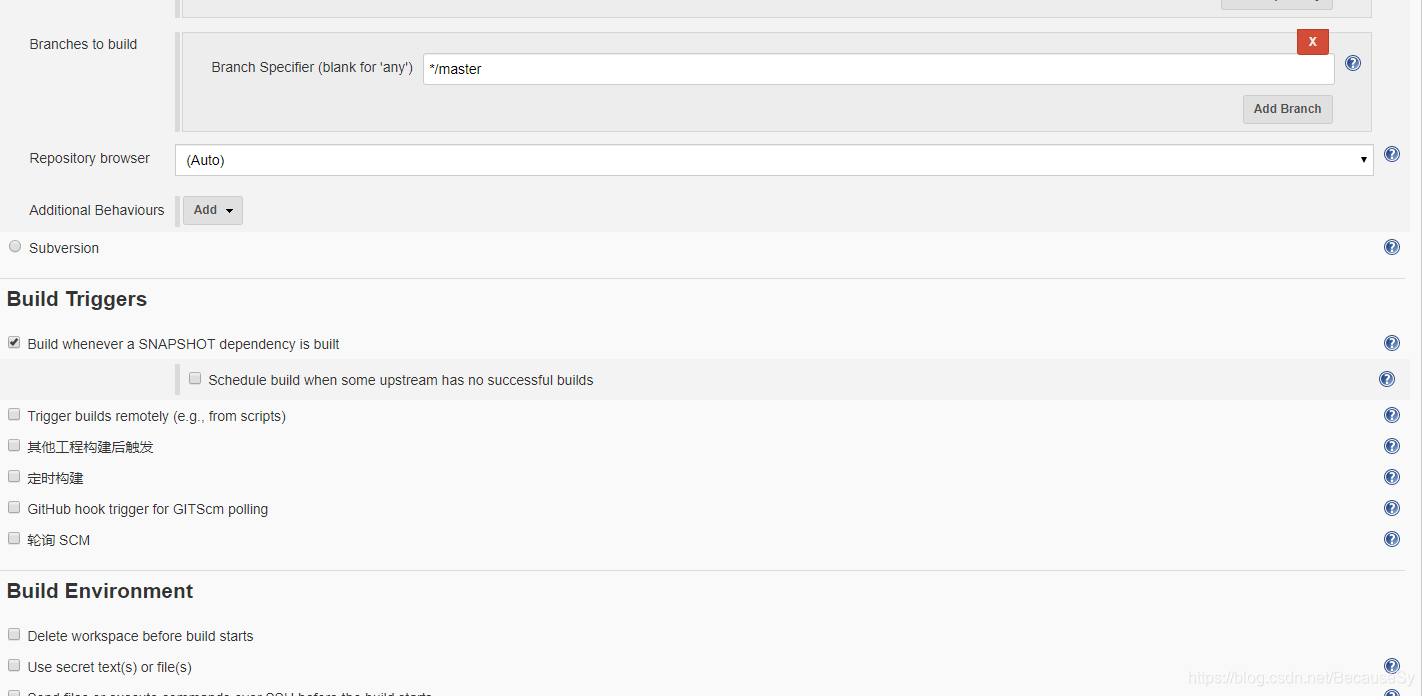
Task: Uncheck Build whenever a SNAPSHOT dependency is built
Action: (14, 342)
